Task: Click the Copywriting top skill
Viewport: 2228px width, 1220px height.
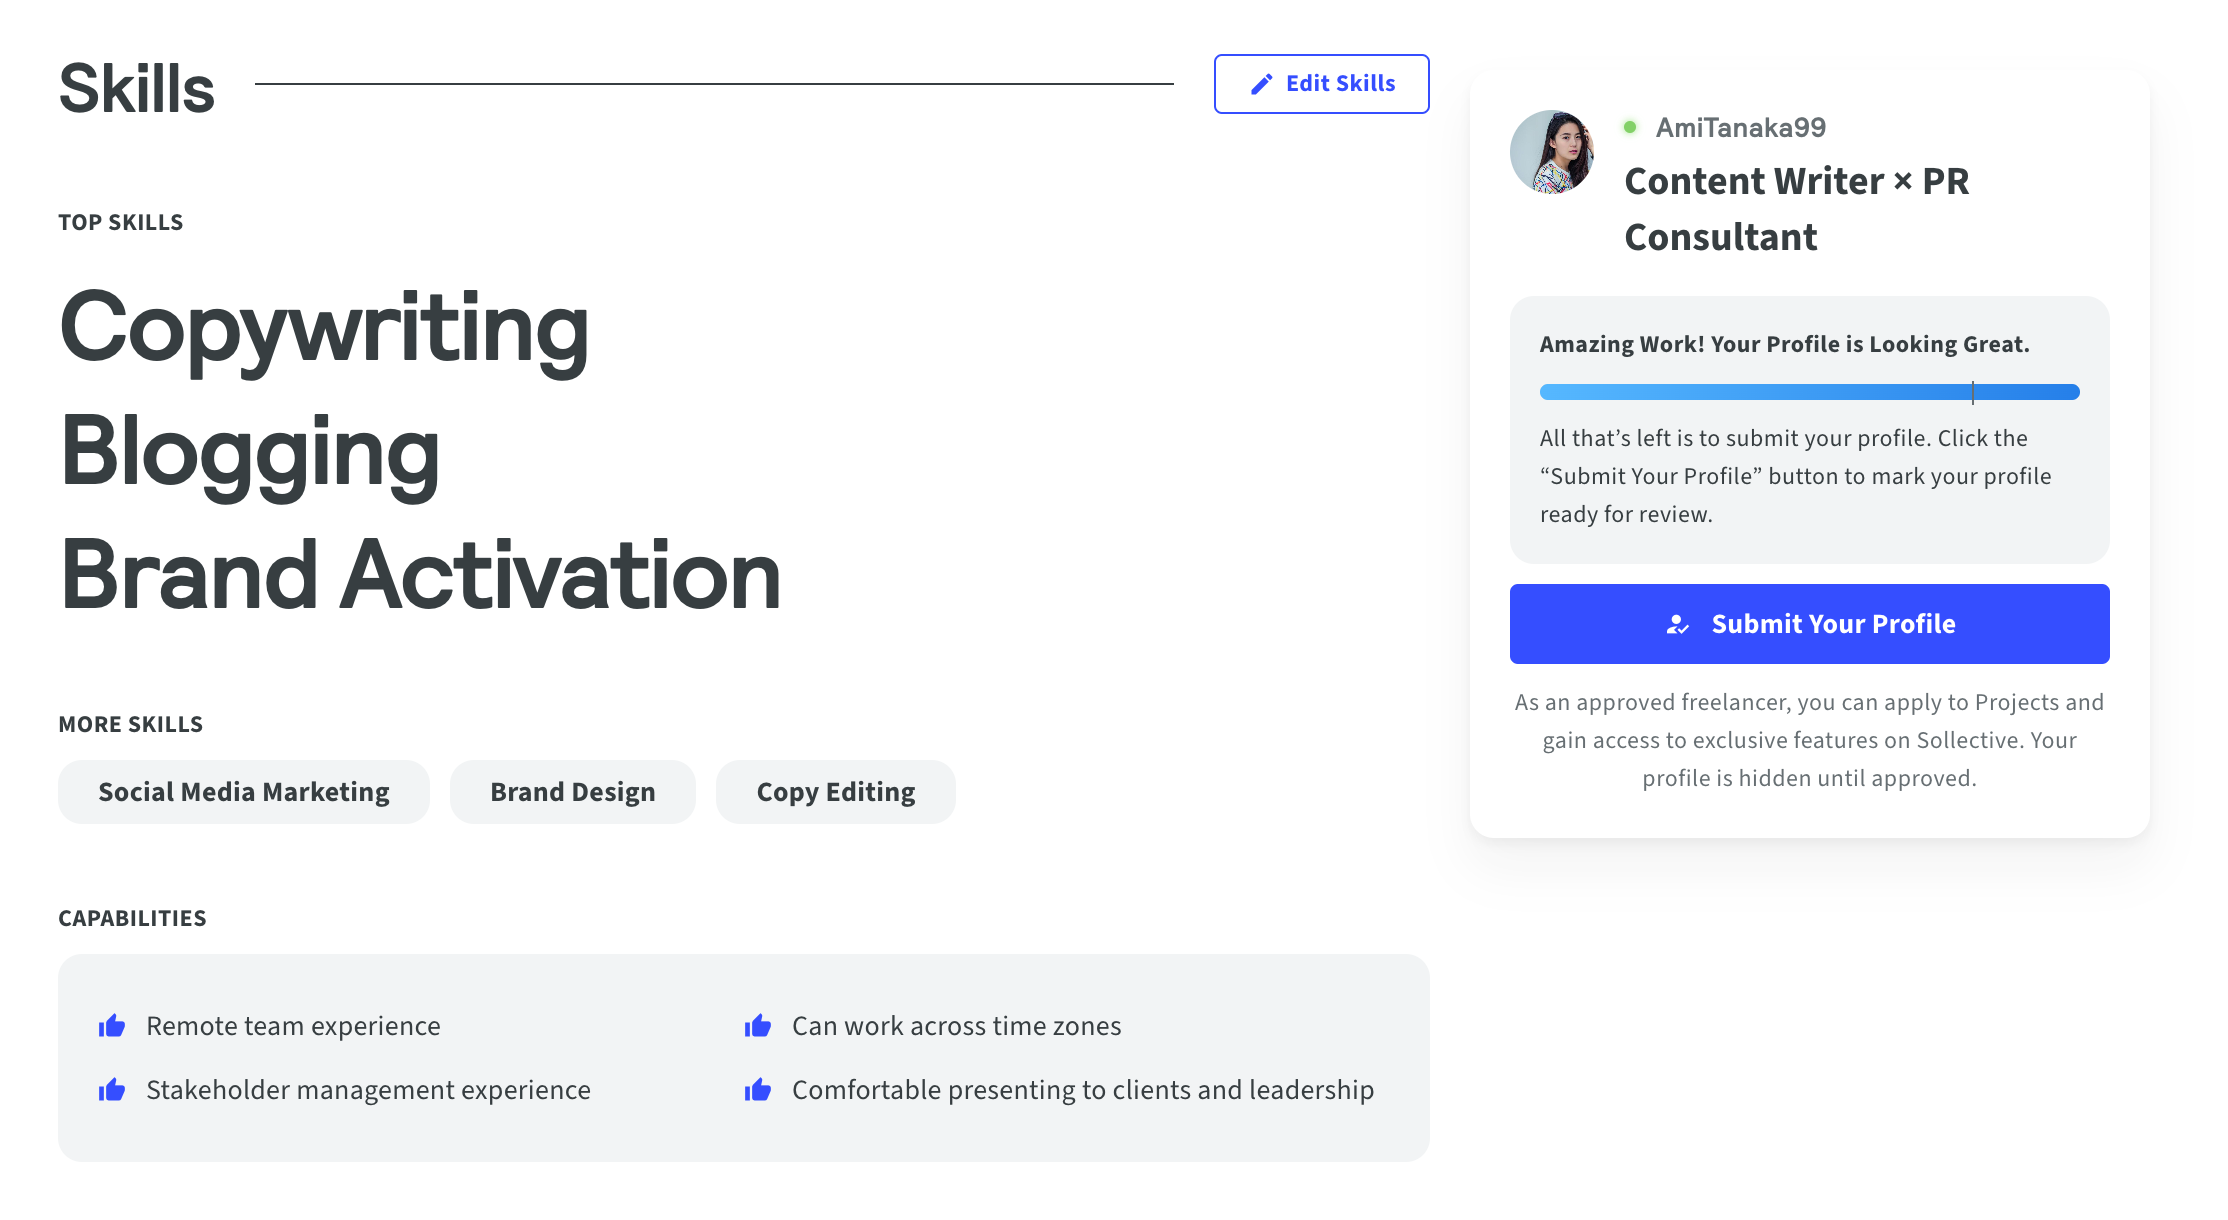Action: coord(324,330)
